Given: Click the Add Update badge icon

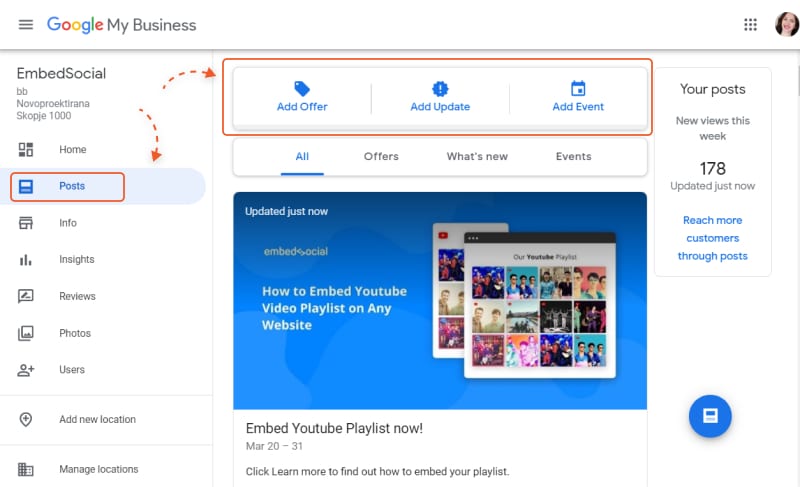Looking at the screenshot, I should [440, 88].
